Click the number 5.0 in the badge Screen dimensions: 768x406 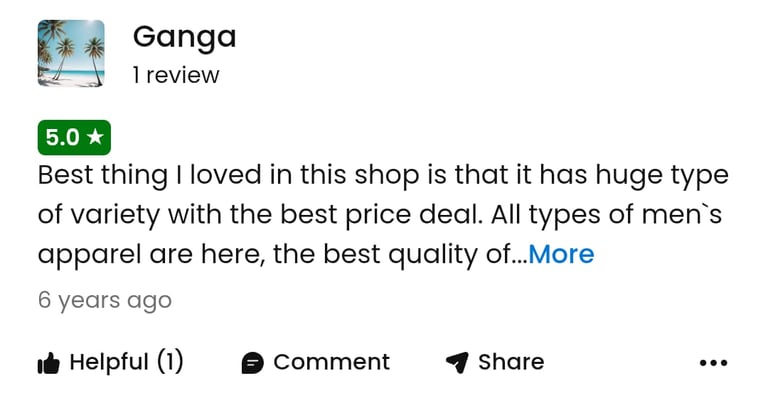(62, 138)
